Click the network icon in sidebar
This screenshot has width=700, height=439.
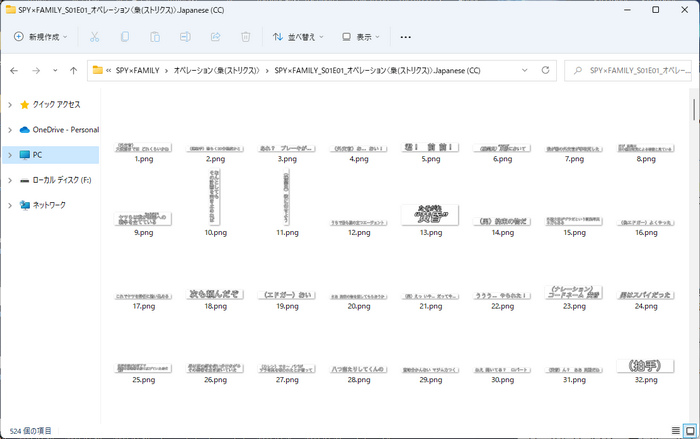[x=25, y=205]
